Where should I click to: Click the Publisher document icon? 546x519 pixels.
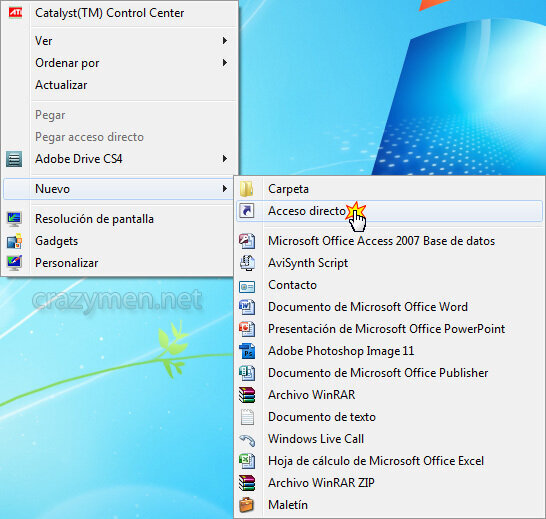pos(247,373)
